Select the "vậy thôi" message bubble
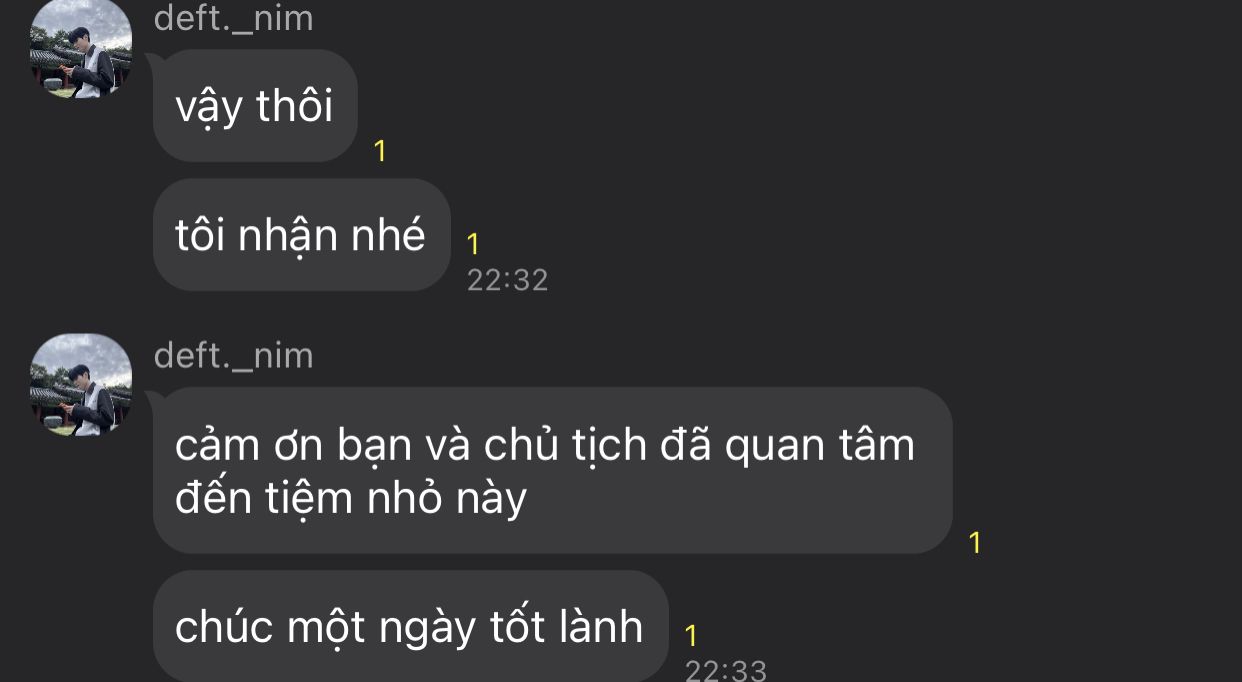 point(255,106)
